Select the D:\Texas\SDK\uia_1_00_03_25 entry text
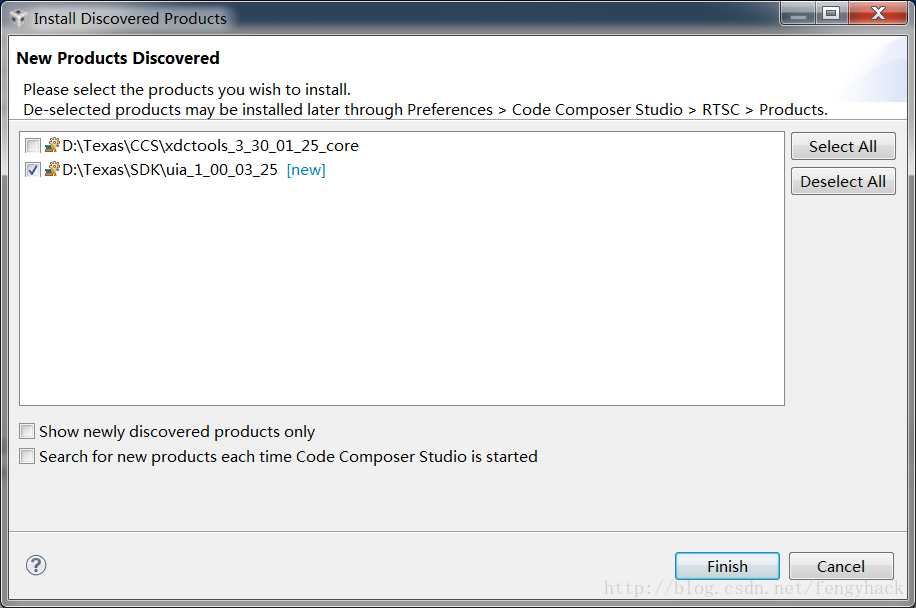 (170, 170)
